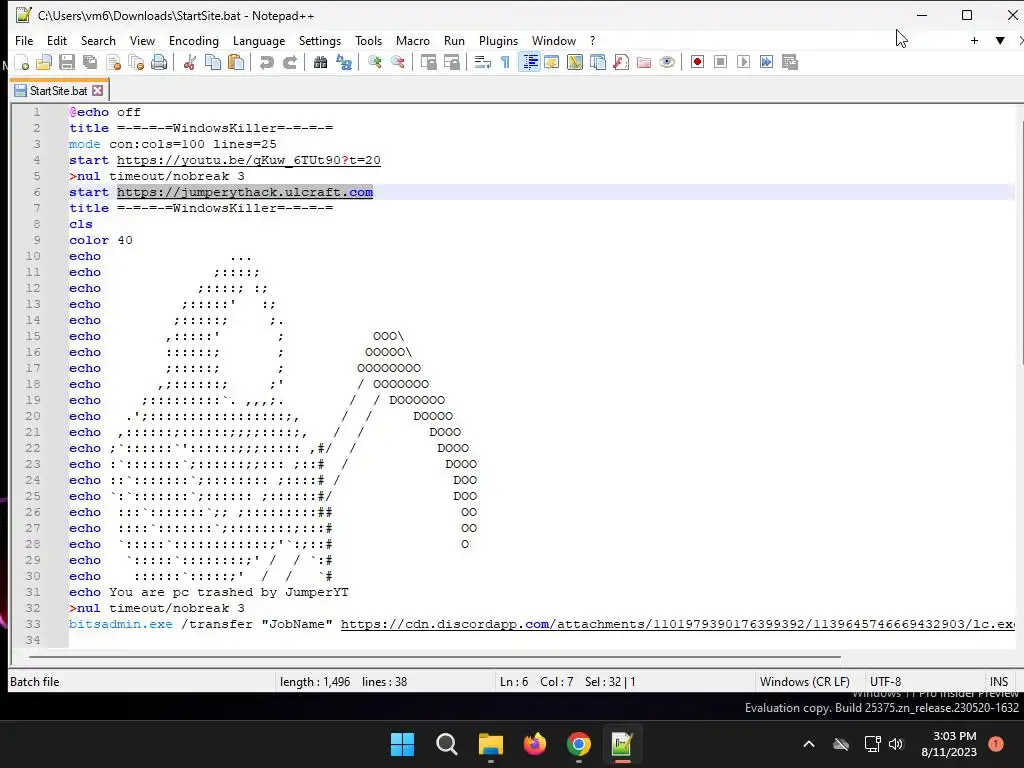Open the Edit menu
The image size is (1024, 768).
(x=57, y=40)
